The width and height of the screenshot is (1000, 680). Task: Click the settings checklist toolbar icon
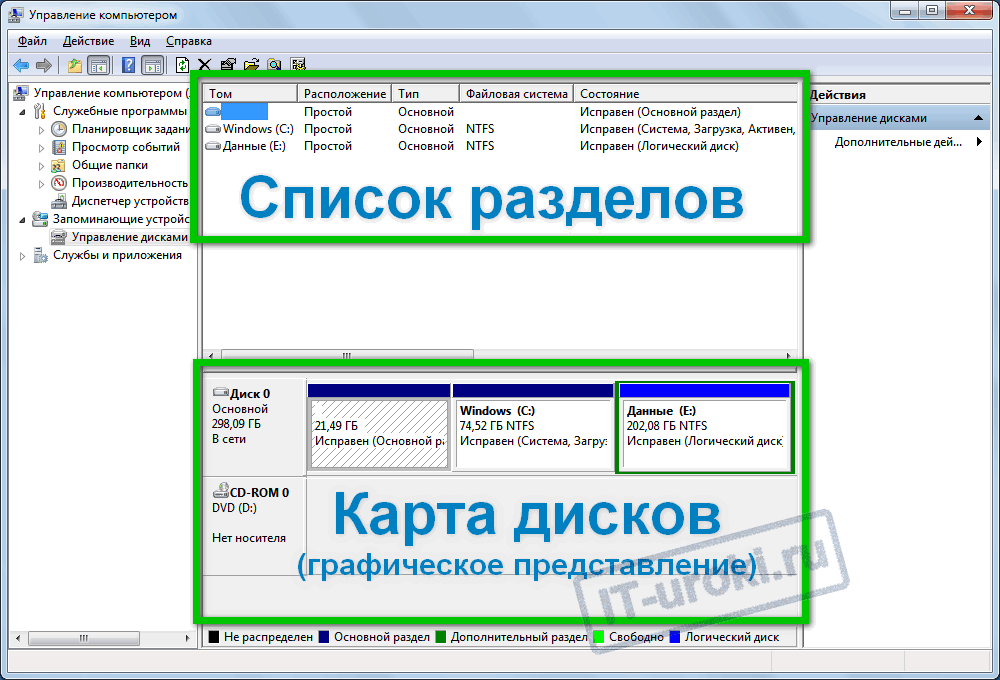(298, 65)
